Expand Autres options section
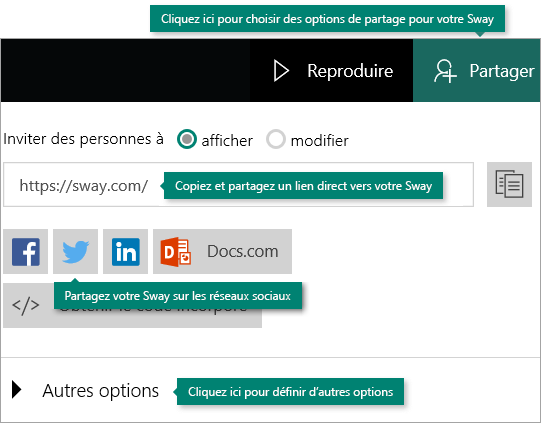This screenshot has width=541, height=423. click(85, 391)
